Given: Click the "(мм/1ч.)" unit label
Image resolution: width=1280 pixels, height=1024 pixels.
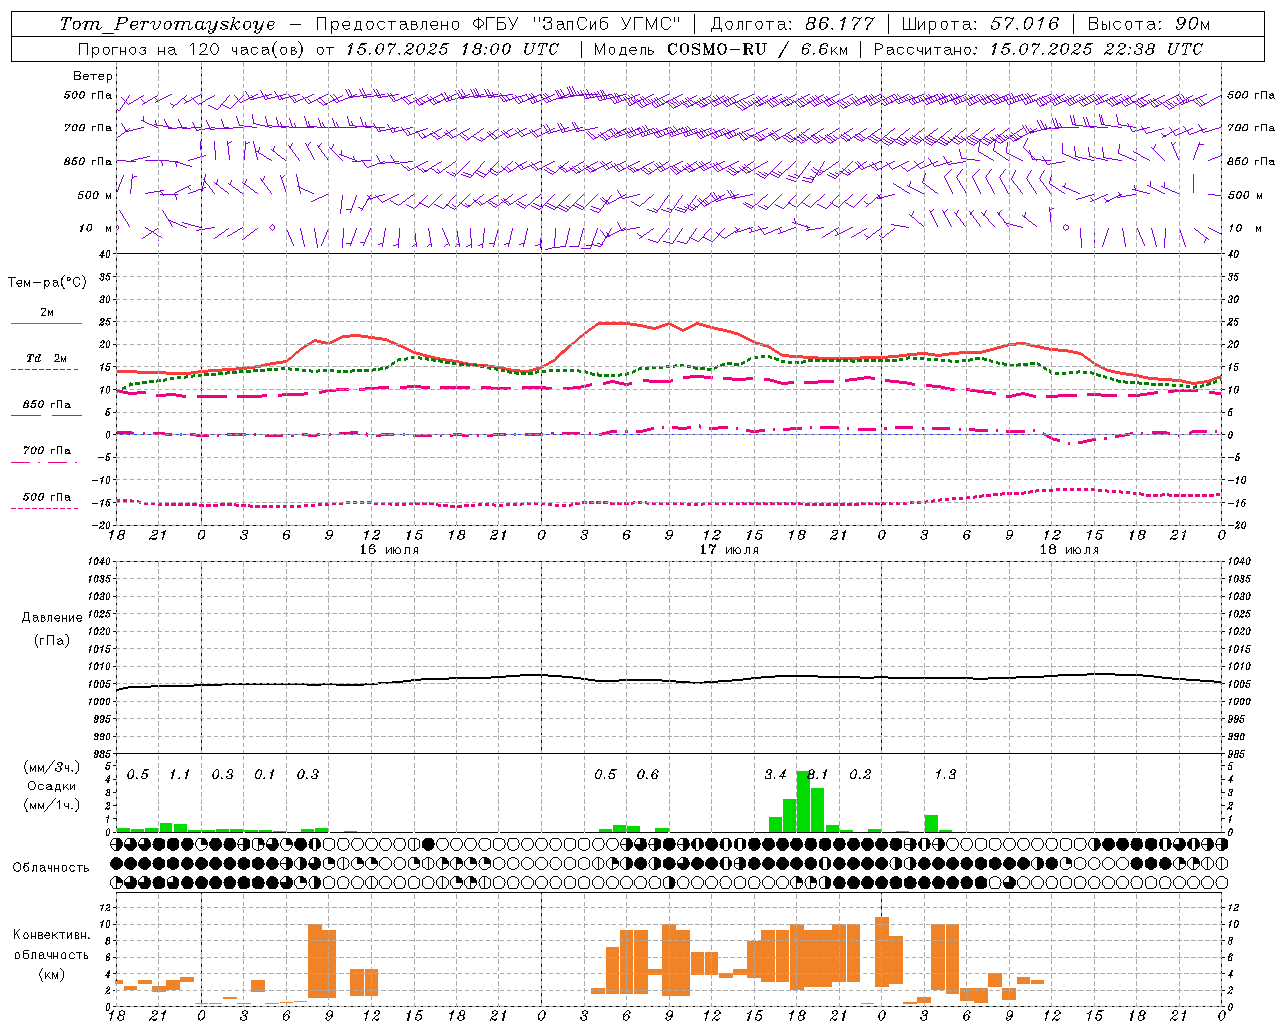Looking at the screenshot, I should (52, 804).
